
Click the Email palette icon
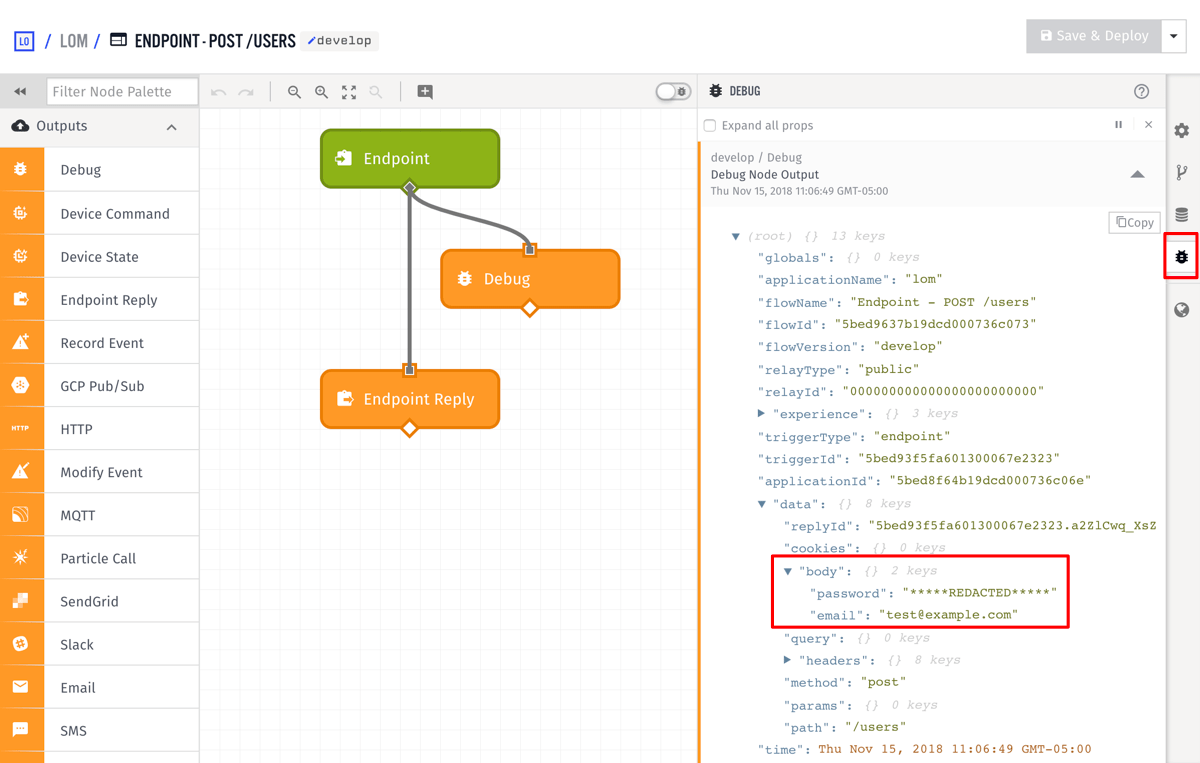pos(21,686)
